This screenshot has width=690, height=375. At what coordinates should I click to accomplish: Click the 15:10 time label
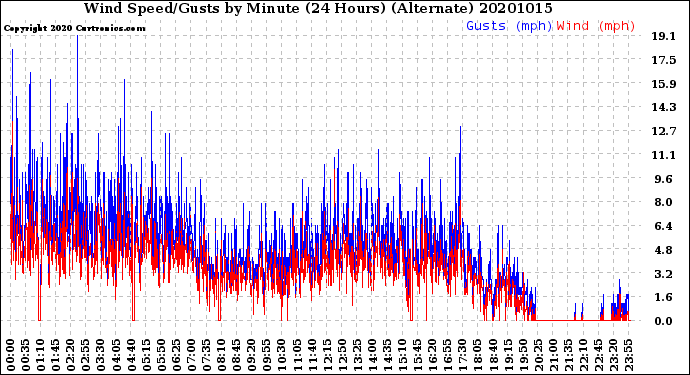[x=402, y=355]
